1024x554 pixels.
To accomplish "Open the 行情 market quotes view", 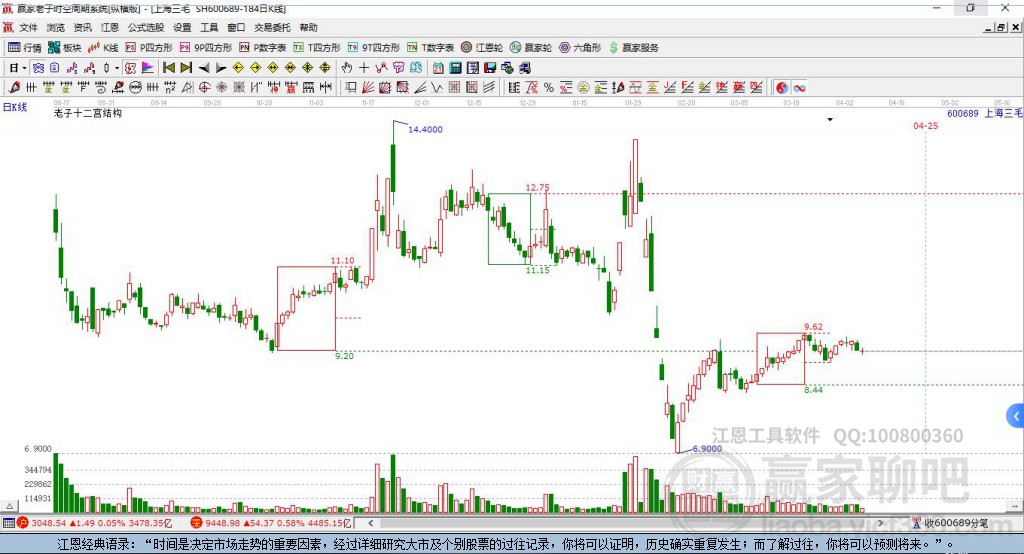I will (24, 48).
